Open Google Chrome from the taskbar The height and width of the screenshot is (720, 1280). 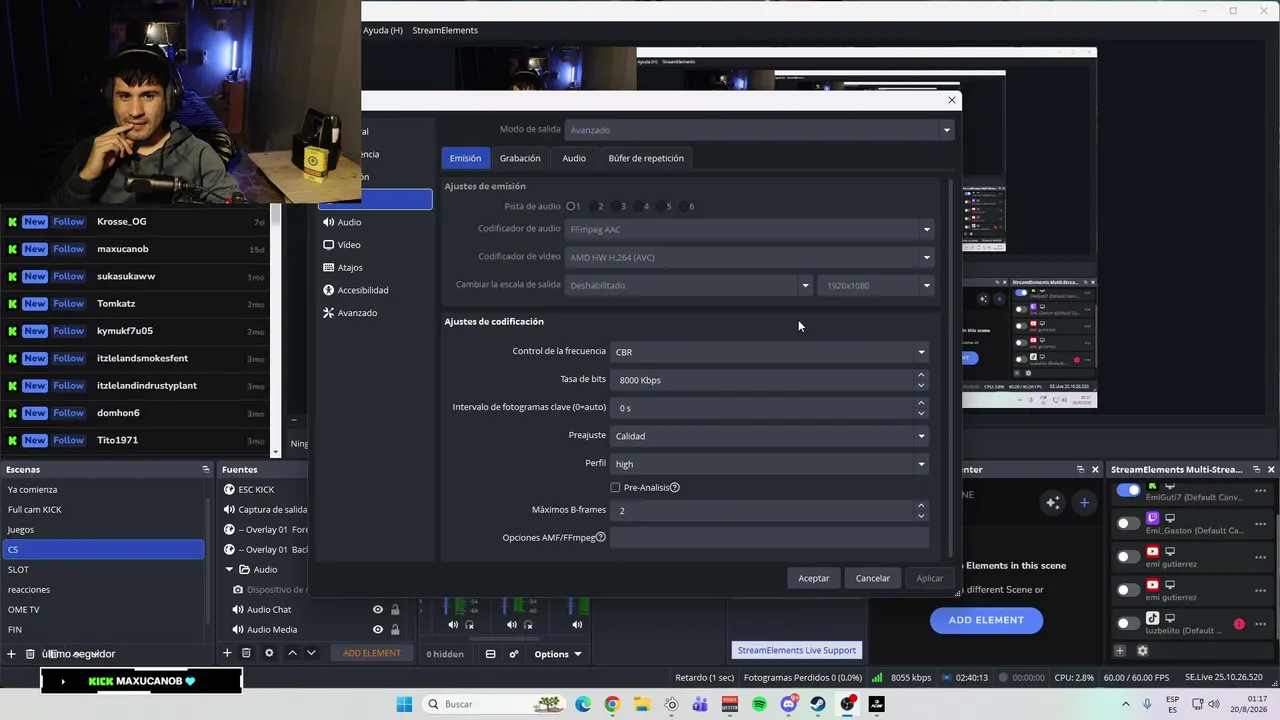[612, 704]
